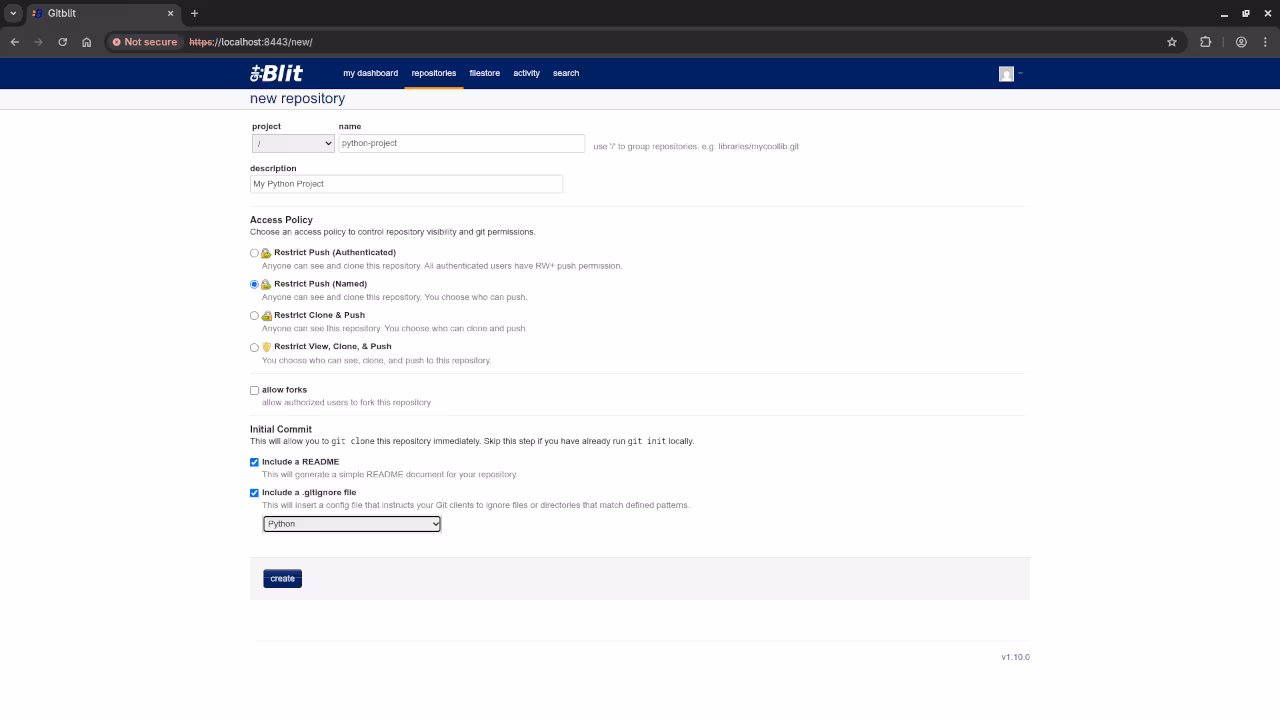The image size is (1280, 720).
Task: Click the Gitblit logo in header
Action: (276, 73)
